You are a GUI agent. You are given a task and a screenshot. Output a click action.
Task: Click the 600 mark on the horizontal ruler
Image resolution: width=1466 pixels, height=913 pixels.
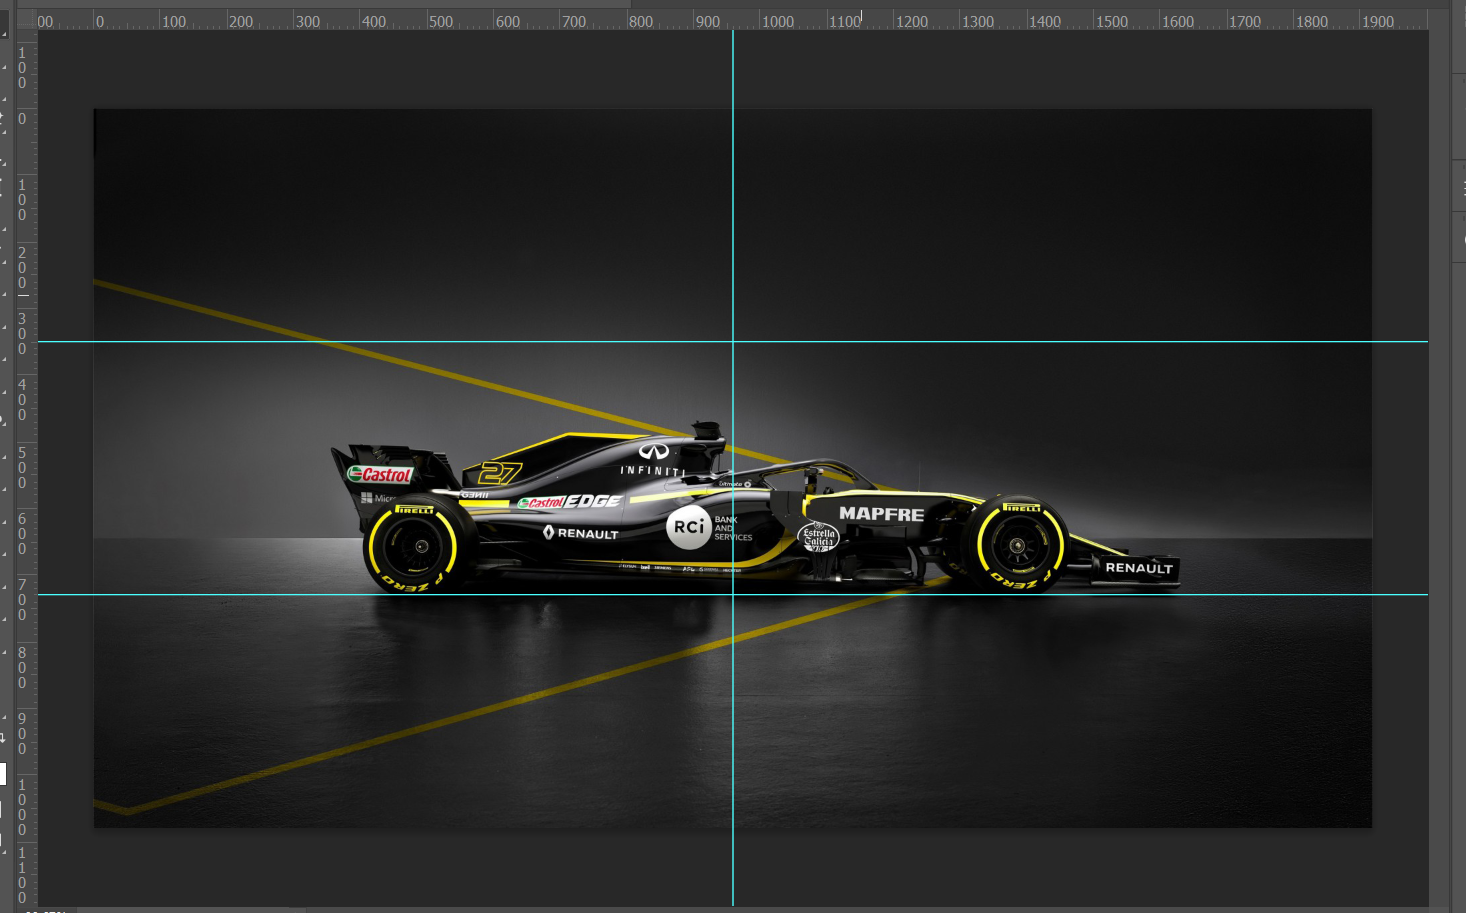point(508,21)
